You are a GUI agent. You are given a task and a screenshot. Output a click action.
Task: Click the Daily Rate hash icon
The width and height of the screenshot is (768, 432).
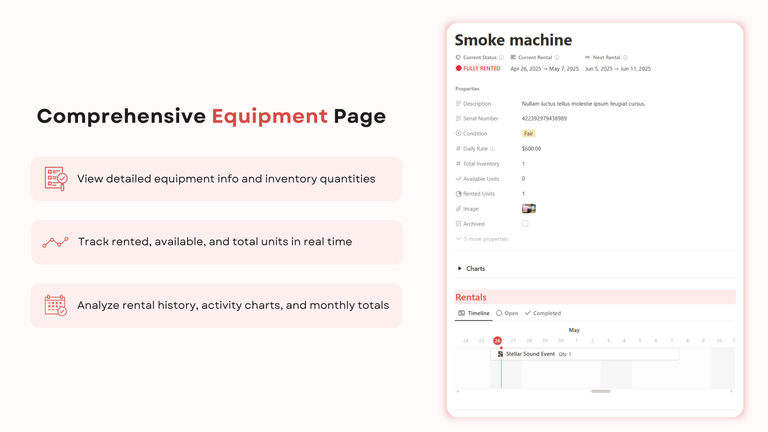[x=458, y=148]
